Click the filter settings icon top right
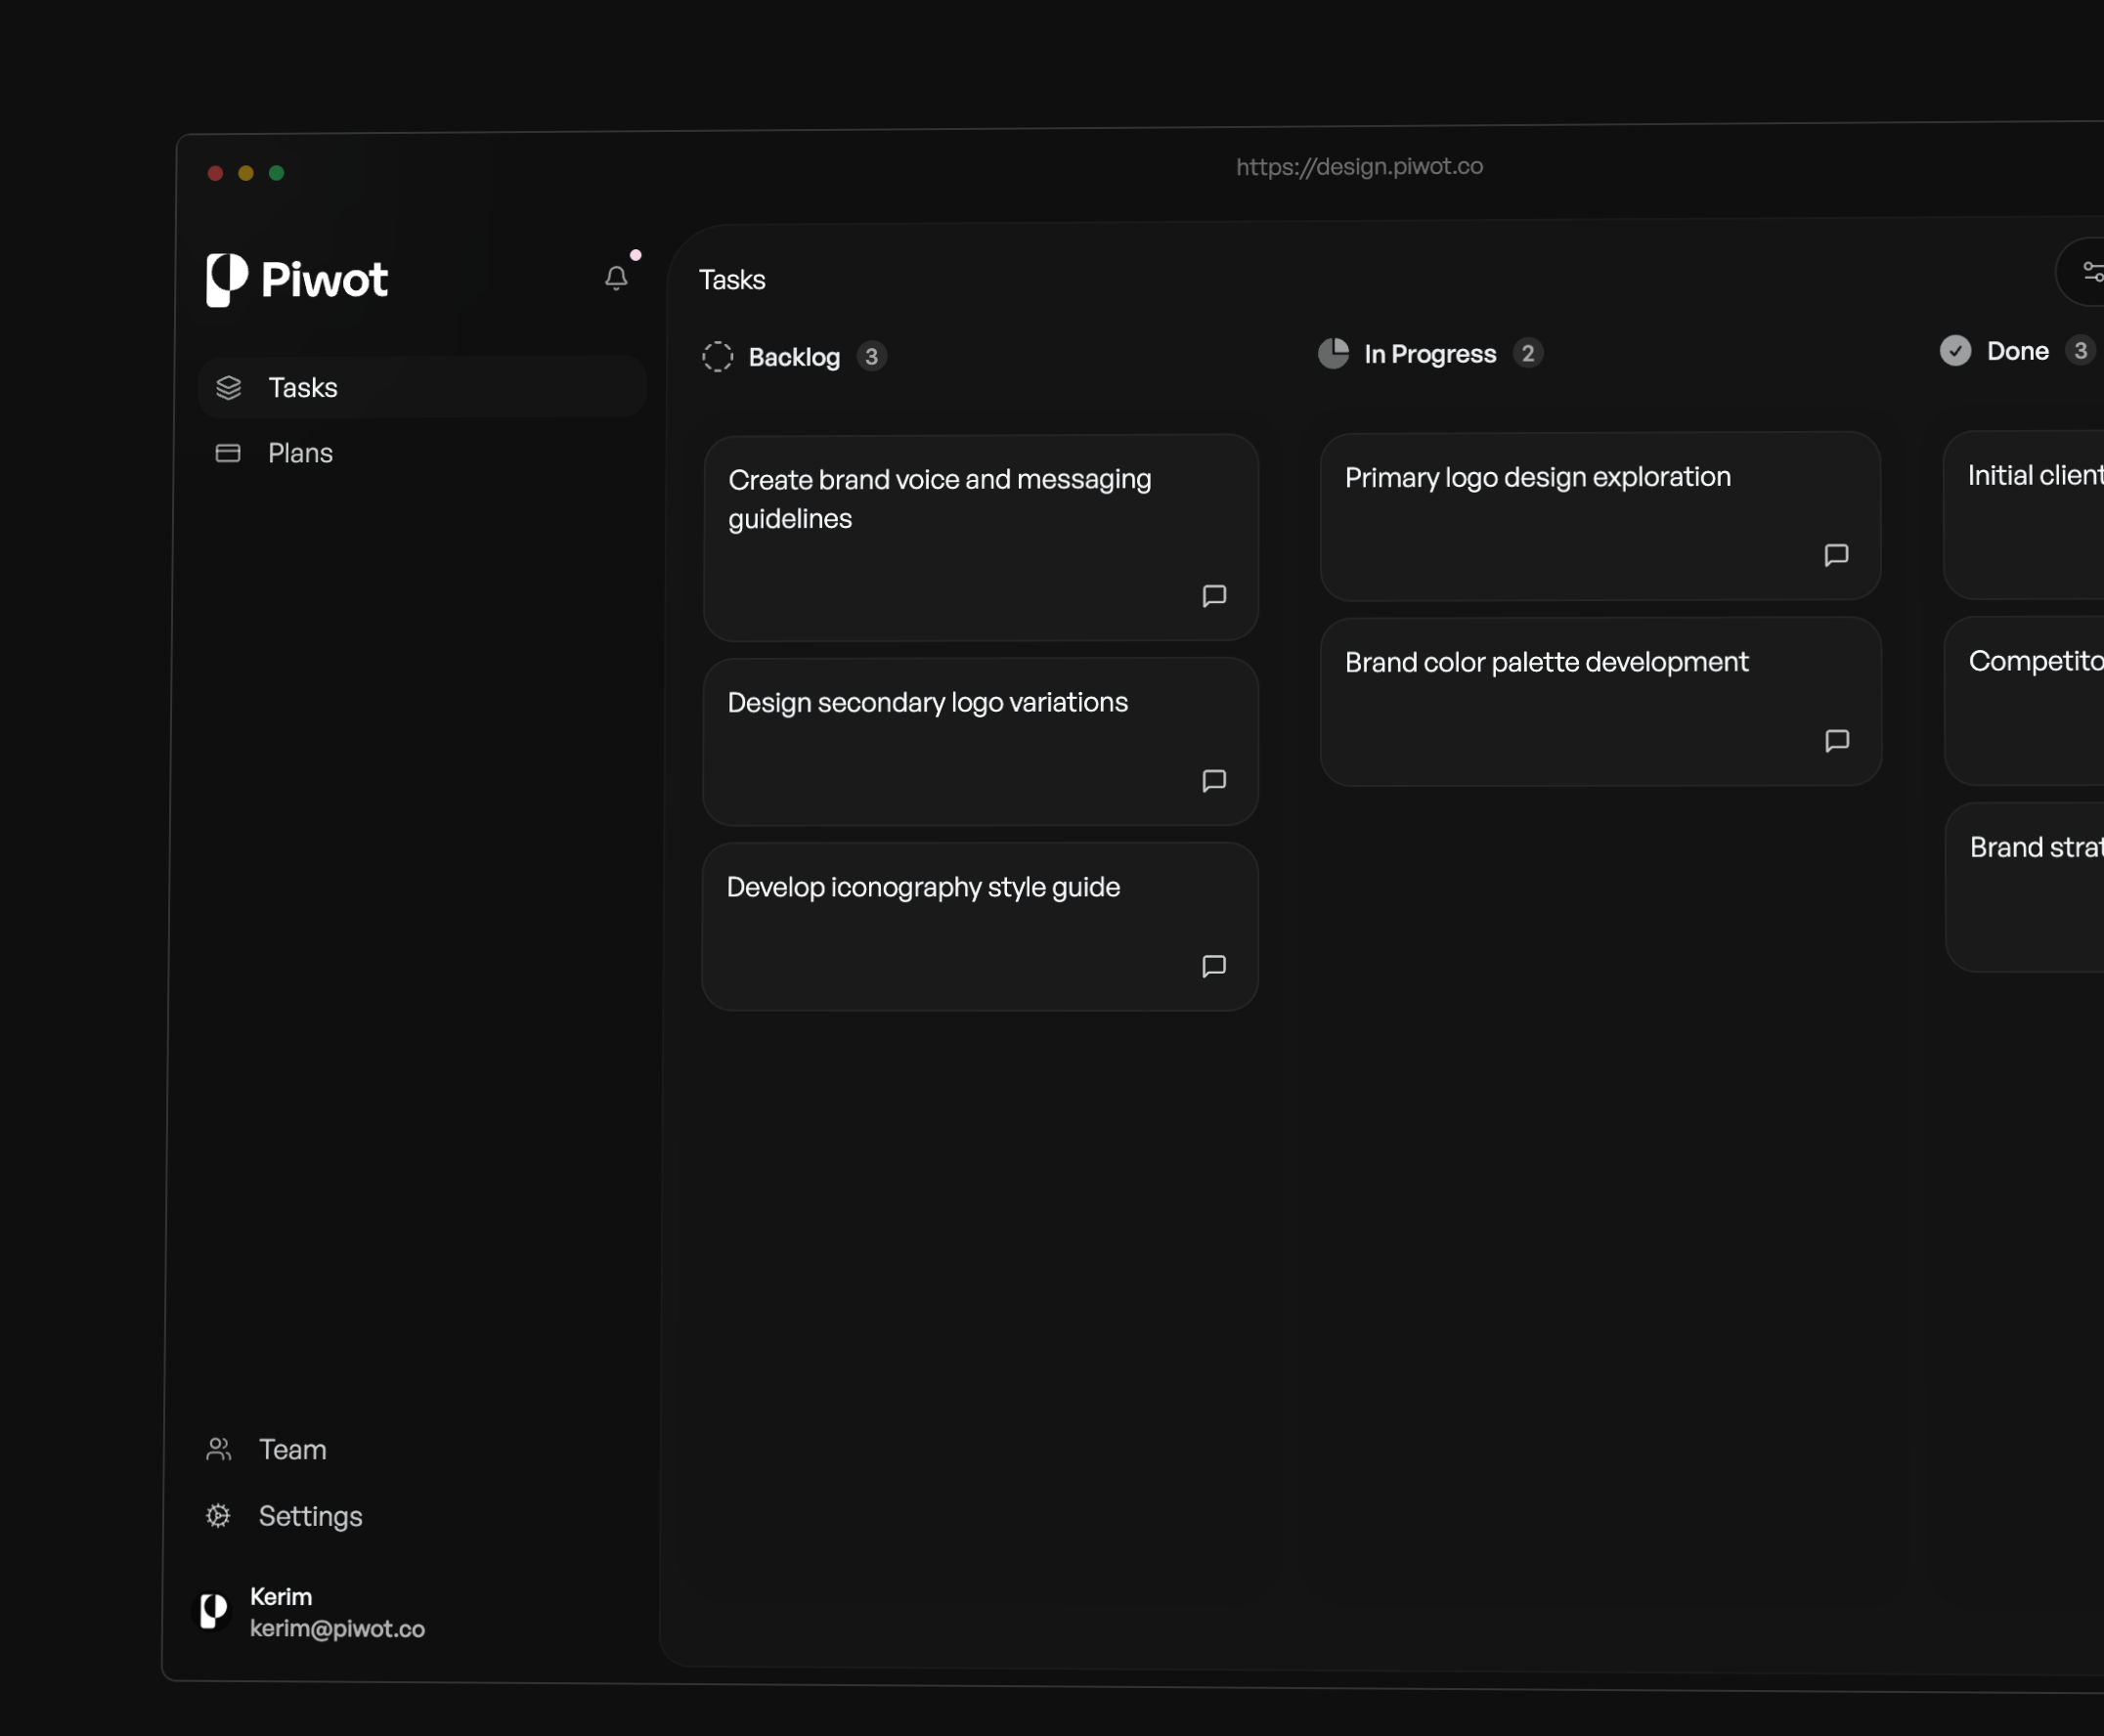This screenshot has width=2104, height=1736. pos(2091,271)
